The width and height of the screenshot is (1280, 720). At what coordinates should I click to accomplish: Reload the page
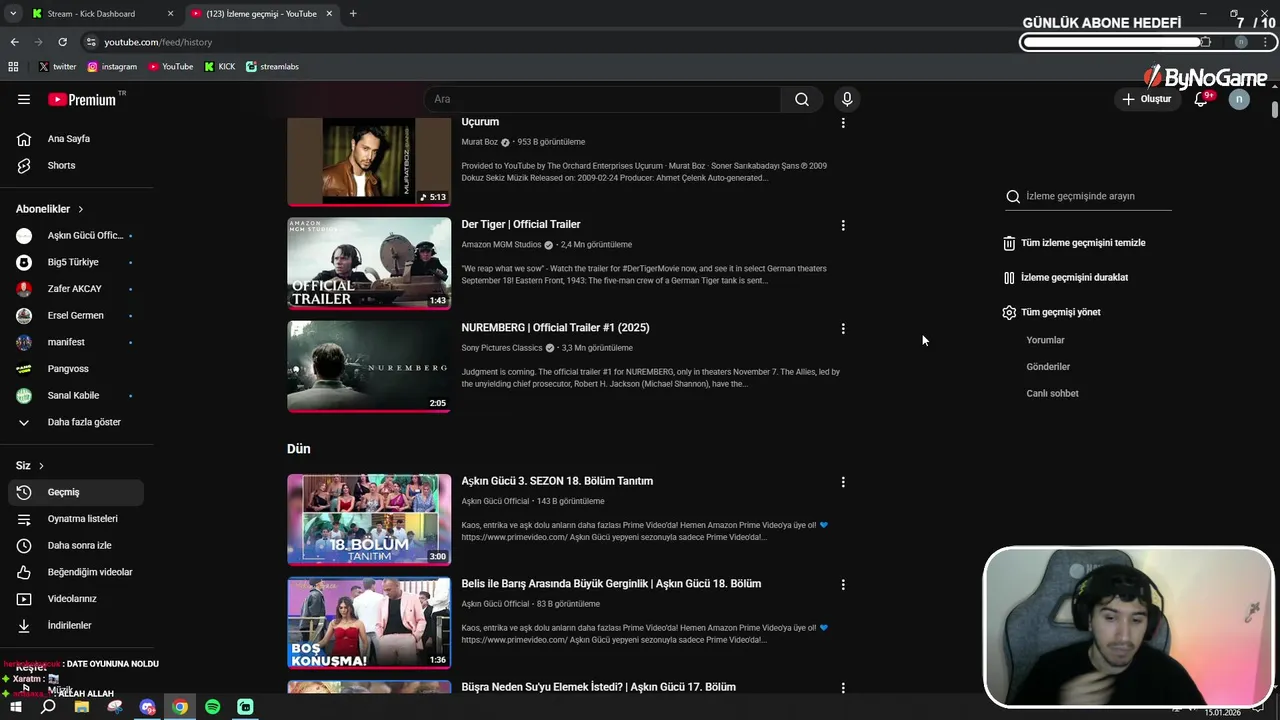coord(62,42)
